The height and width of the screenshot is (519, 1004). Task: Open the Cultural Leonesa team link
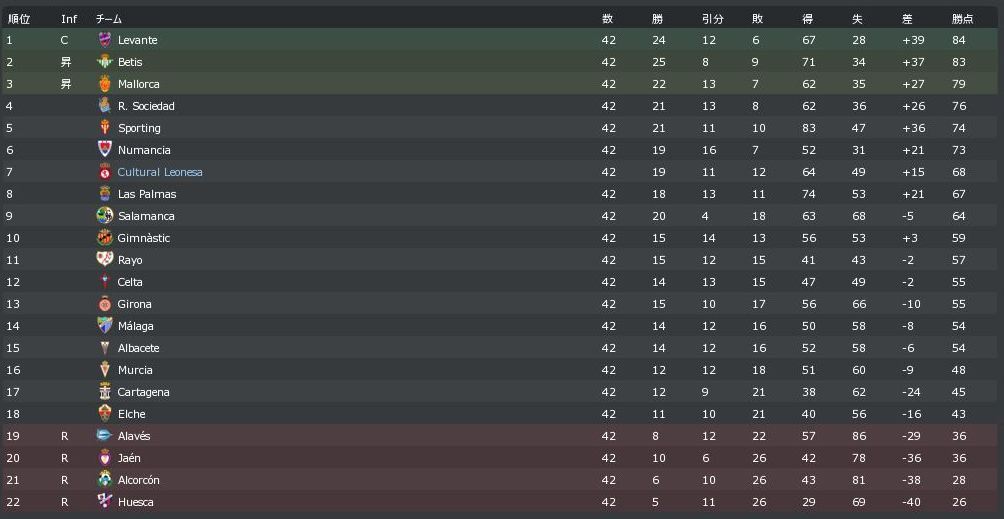(160, 172)
